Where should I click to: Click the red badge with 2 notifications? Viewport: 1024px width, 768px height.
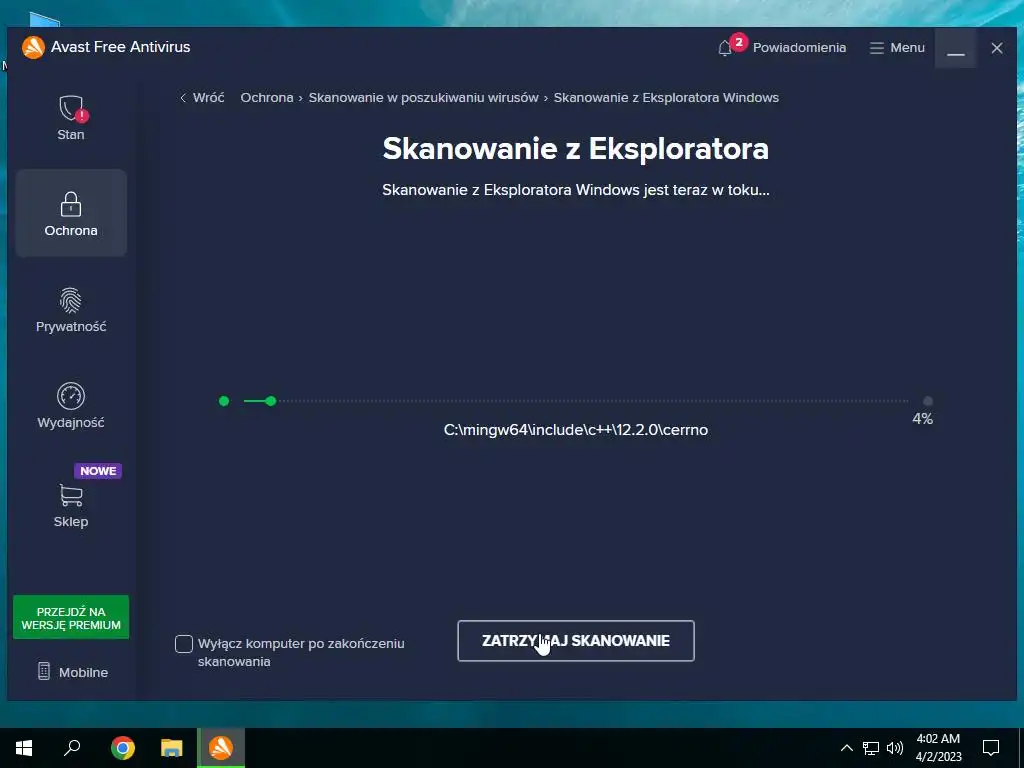pyautogui.click(x=739, y=42)
